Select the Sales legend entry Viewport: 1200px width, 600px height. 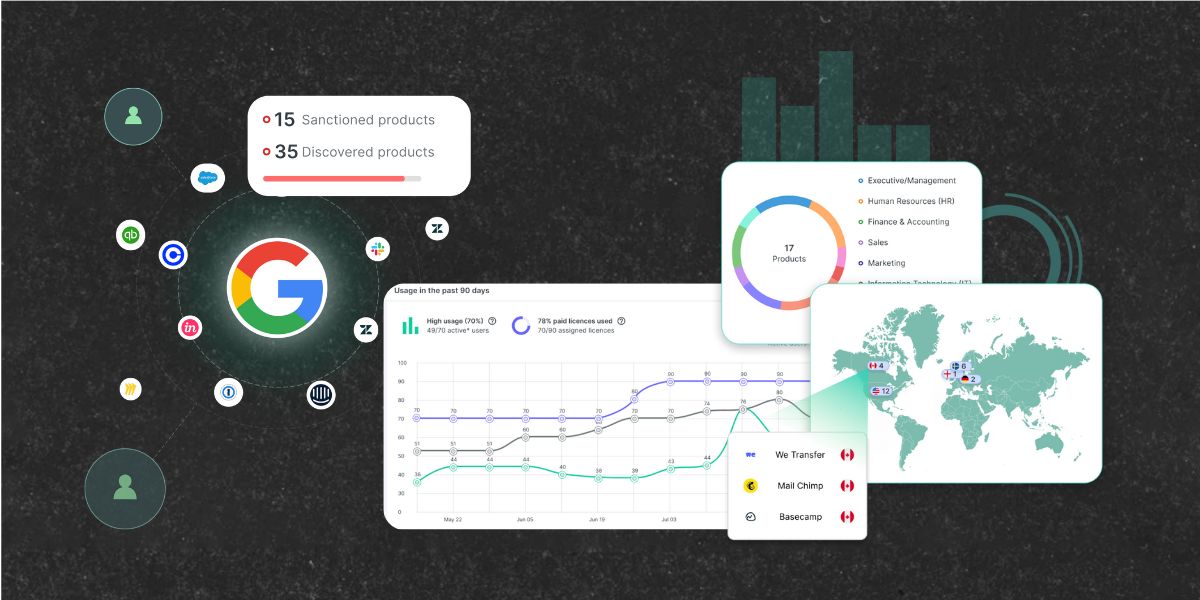pyautogui.click(x=873, y=242)
